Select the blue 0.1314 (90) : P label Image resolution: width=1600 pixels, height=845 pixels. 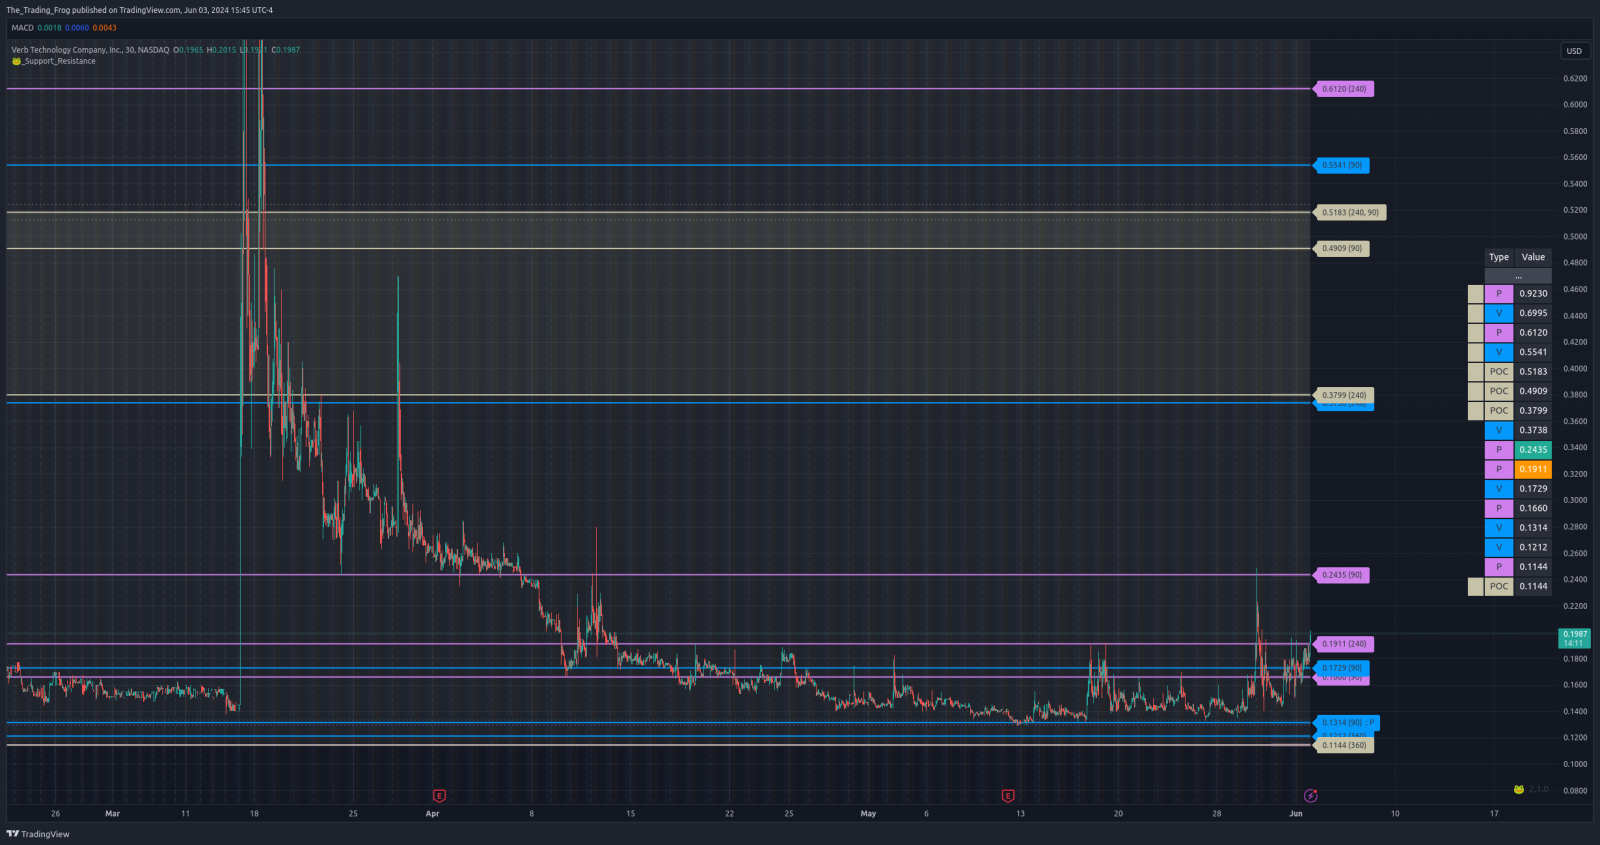pyautogui.click(x=1347, y=722)
